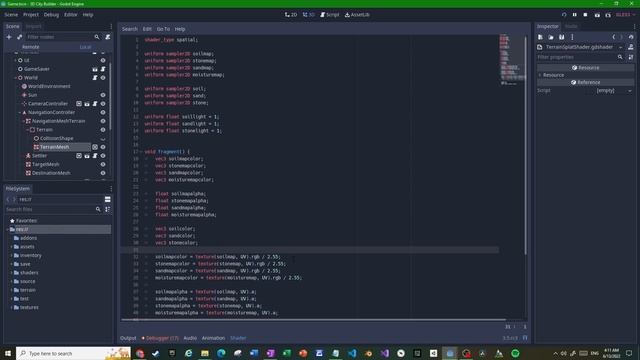Toggle visibility of the UI node
Viewport: 640px width, 360px height.
point(103,60)
